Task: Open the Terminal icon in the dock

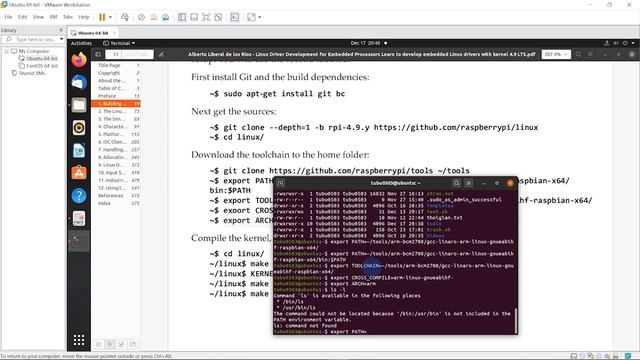Action: click(79, 241)
